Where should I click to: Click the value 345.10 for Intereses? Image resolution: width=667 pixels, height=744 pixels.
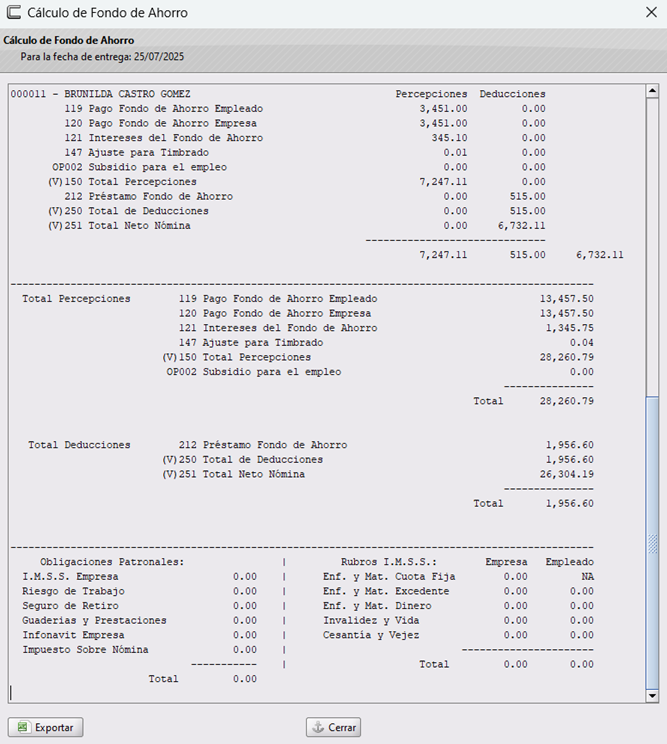pyautogui.click(x=449, y=138)
